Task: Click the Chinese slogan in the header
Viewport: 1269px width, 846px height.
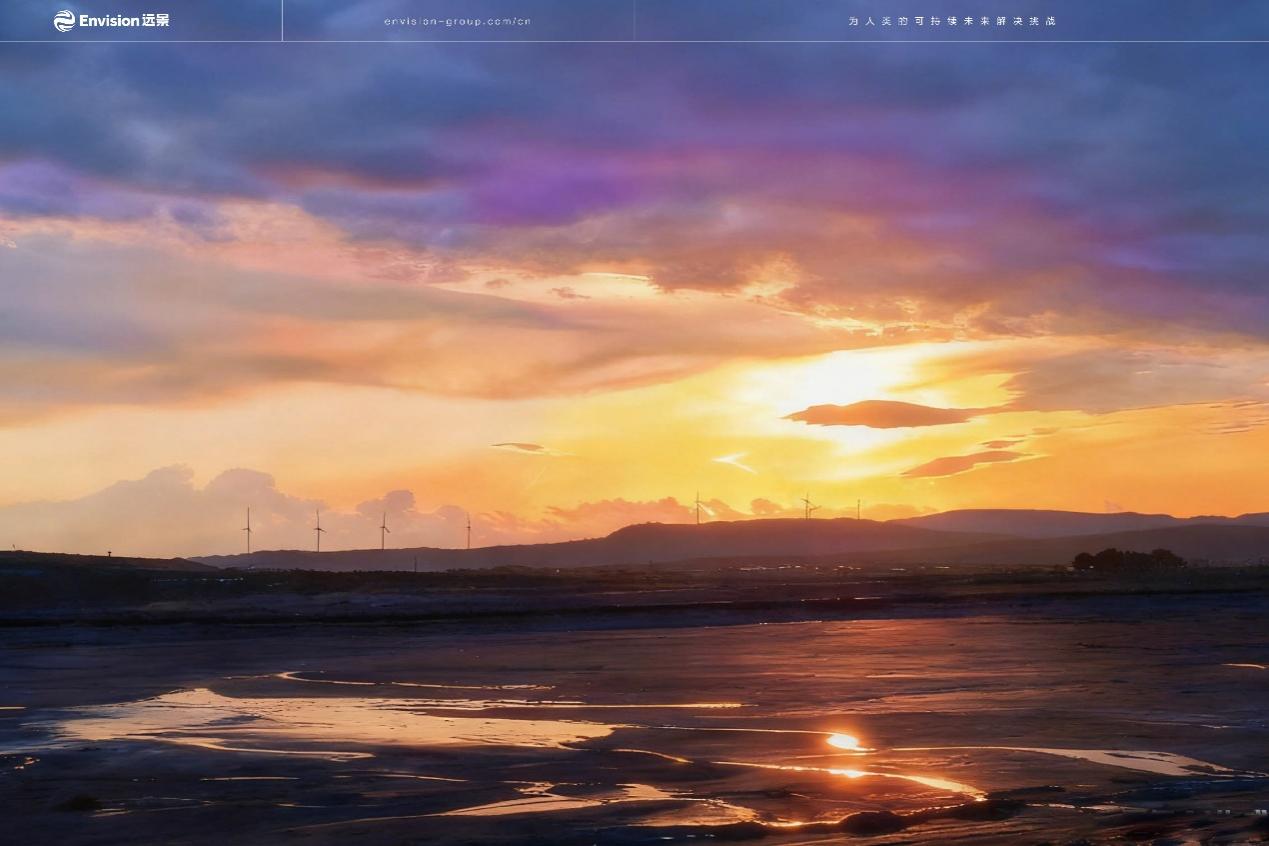Action: (951, 21)
